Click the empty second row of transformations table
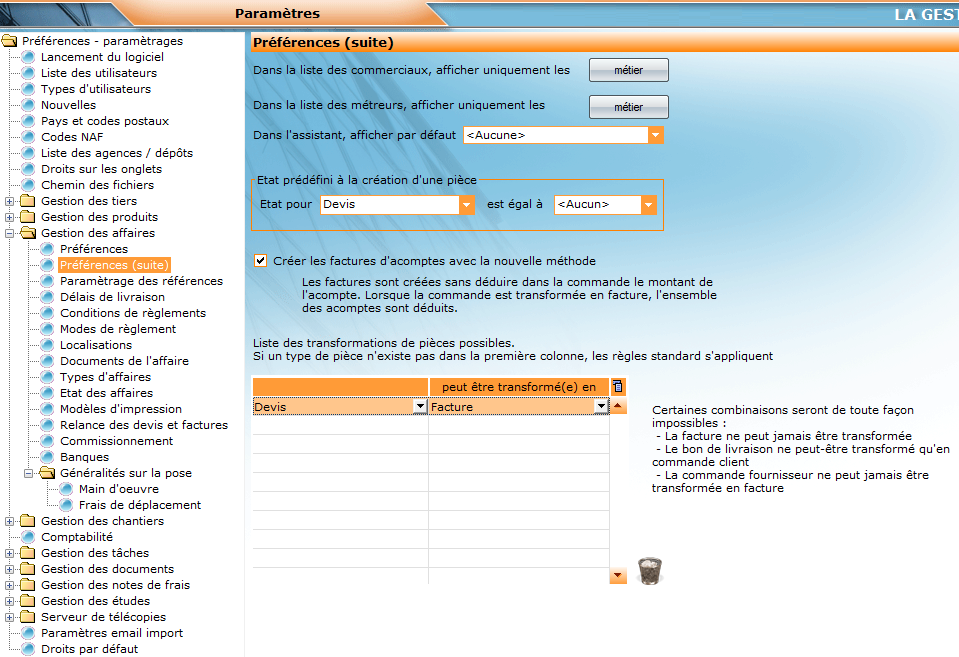The image size is (959, 657). 431,425
